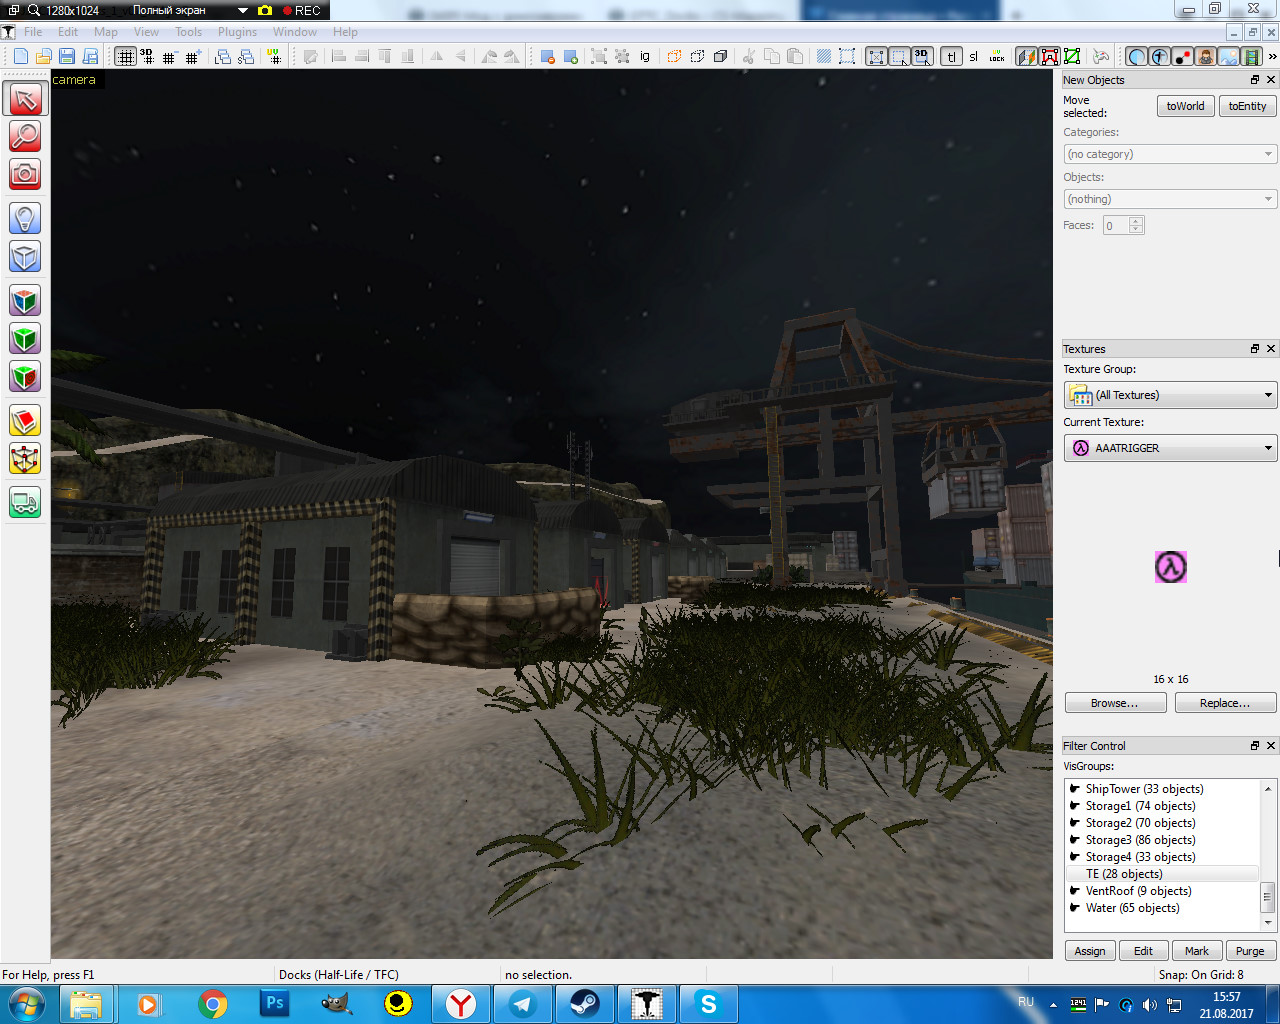This screenshot has width=1280, height=1024.
Task: Click the toEntity button
Action: [x=1247, y=106]
